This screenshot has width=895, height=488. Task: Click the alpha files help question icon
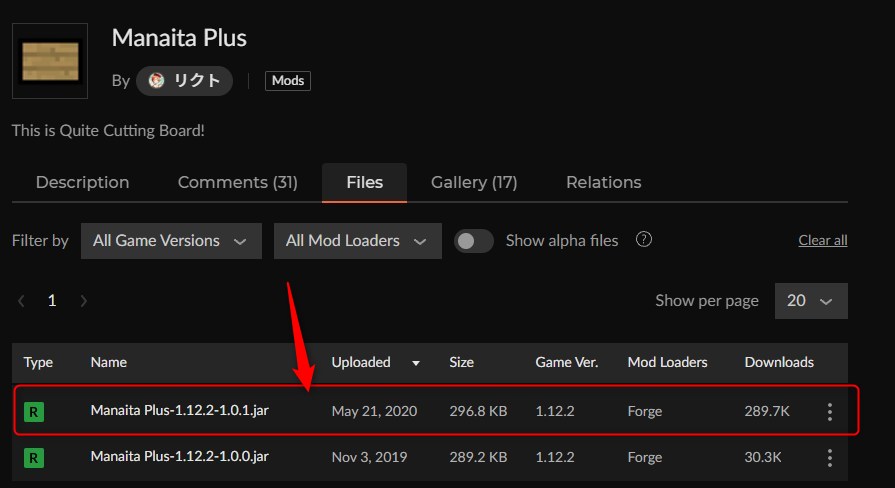(644, 240)
